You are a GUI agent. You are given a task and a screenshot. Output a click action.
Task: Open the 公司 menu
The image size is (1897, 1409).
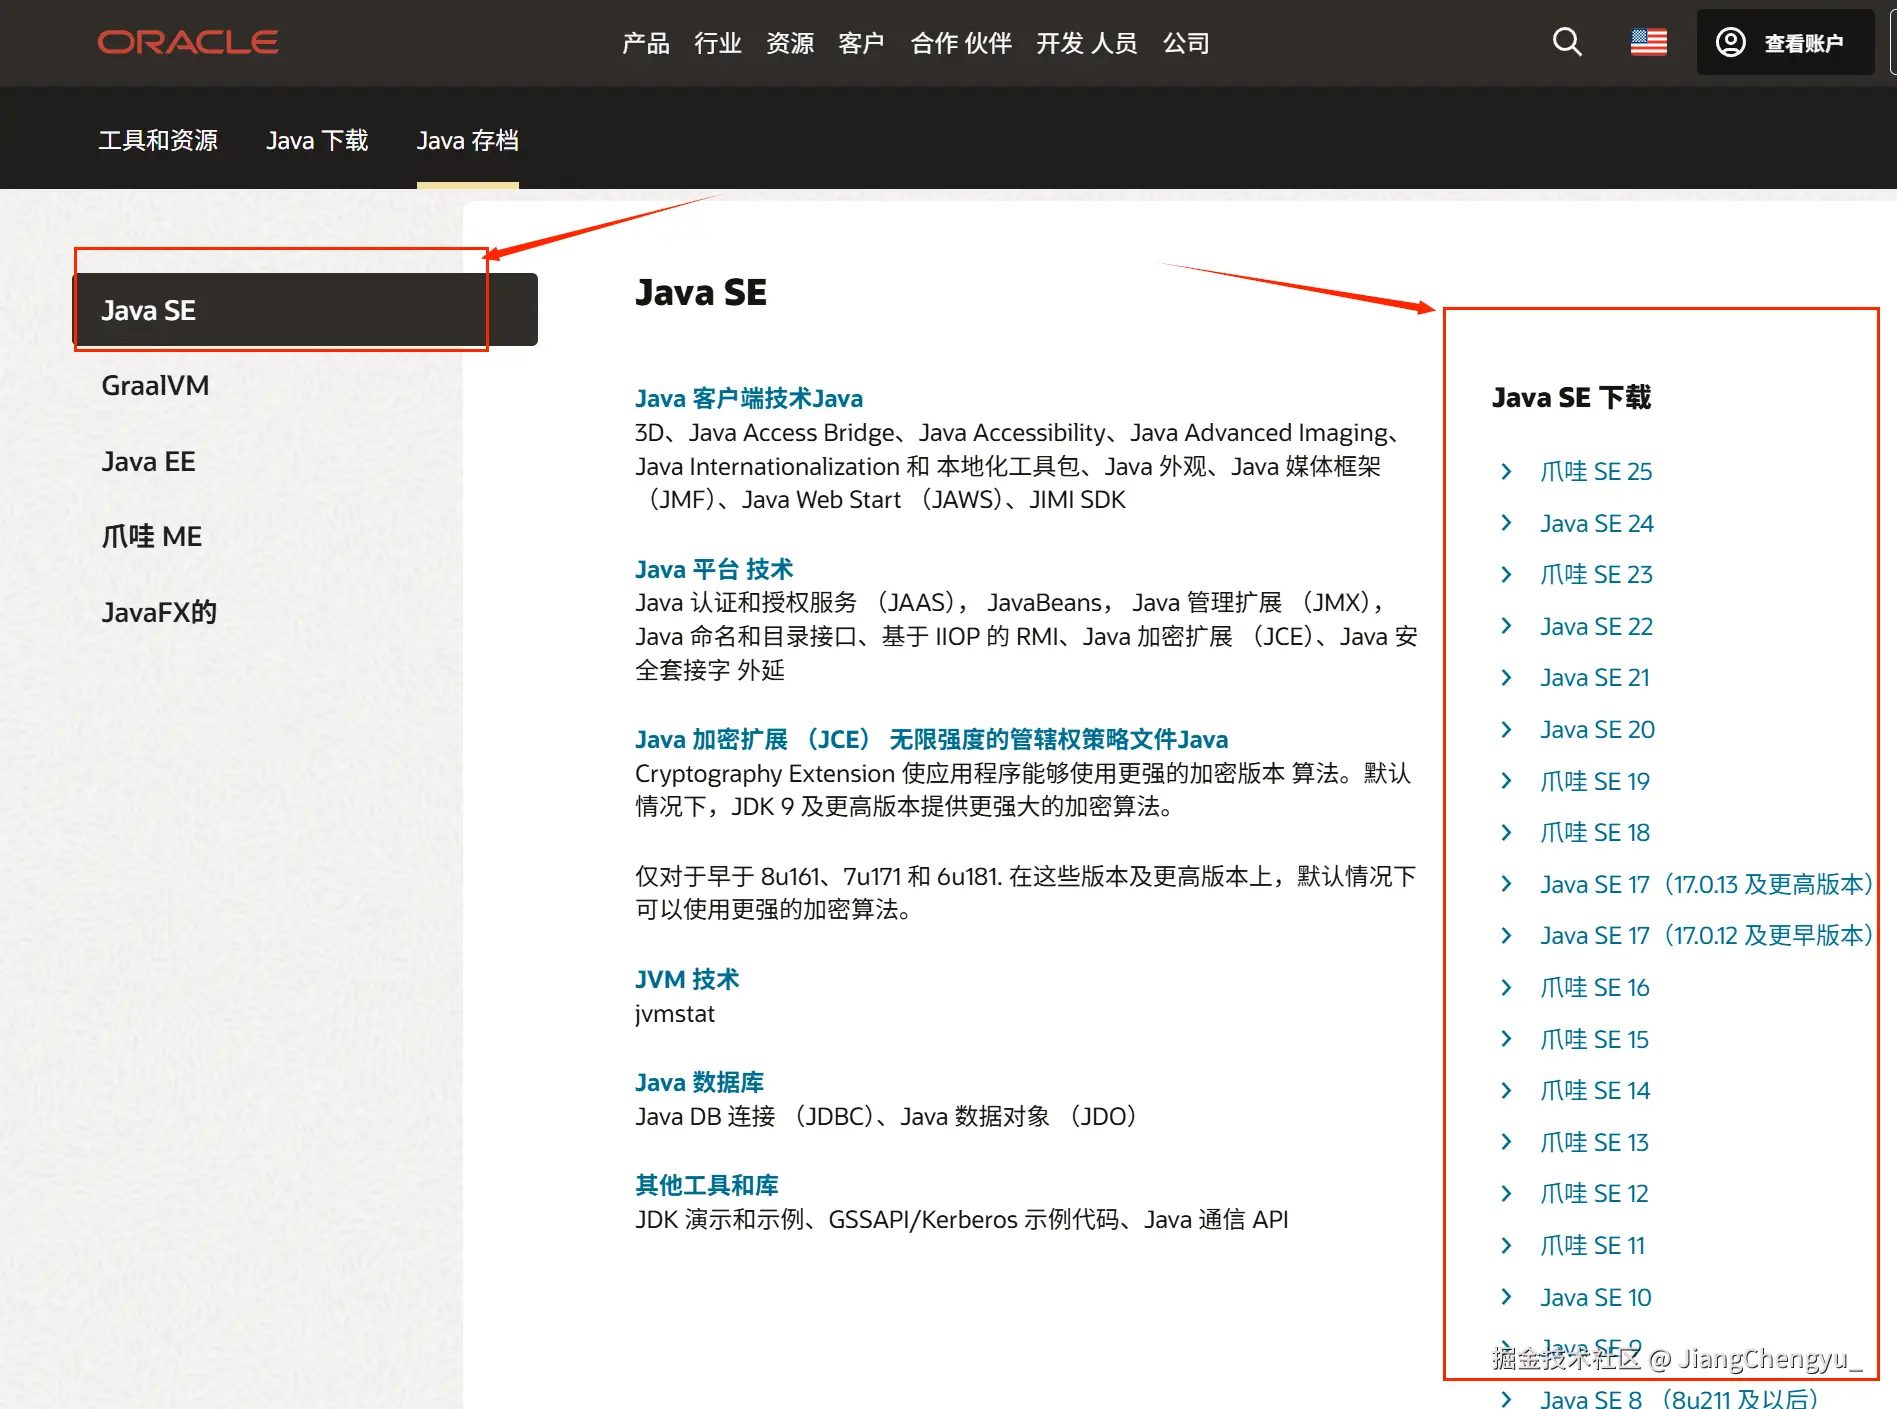click(1186, 43)
